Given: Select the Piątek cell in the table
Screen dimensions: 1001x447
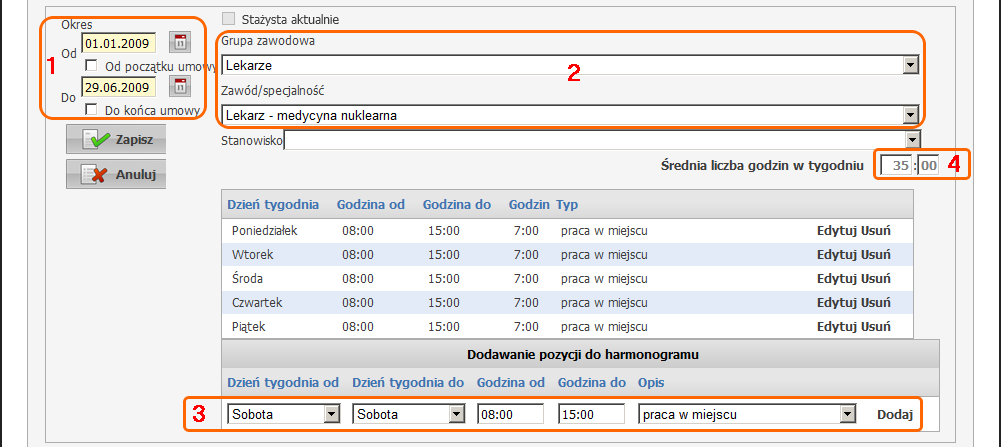Looking at the screenshot, I should coord(248,327).
